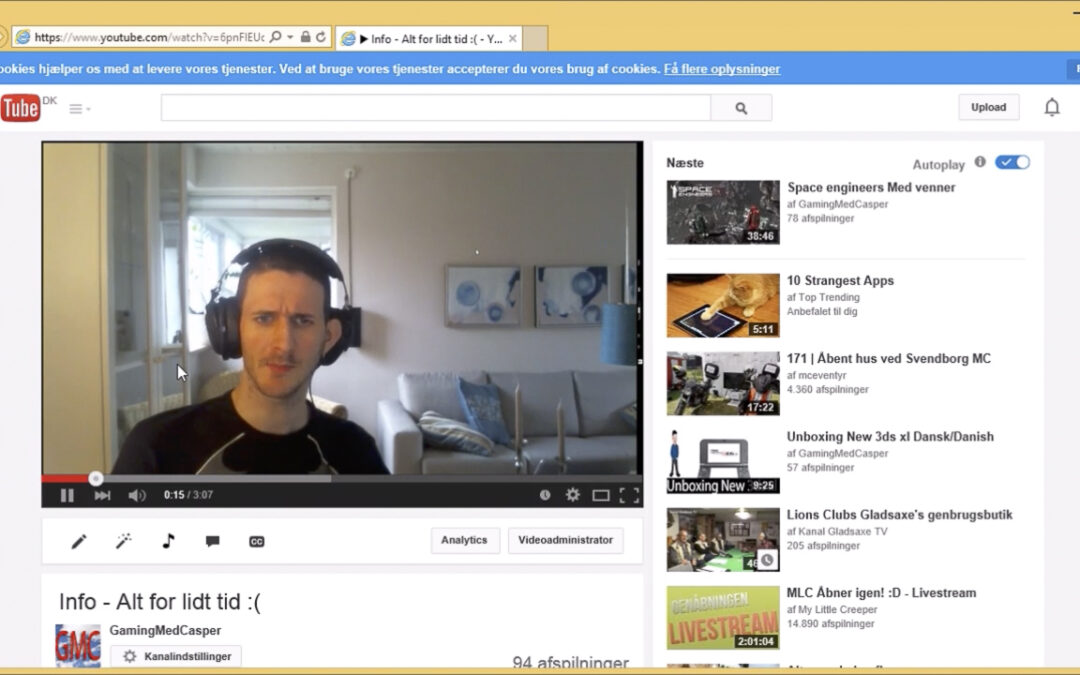Open the annotations speech bubble tool
This screenshot has height=675, width=1080.
click(x=212, y=541)
